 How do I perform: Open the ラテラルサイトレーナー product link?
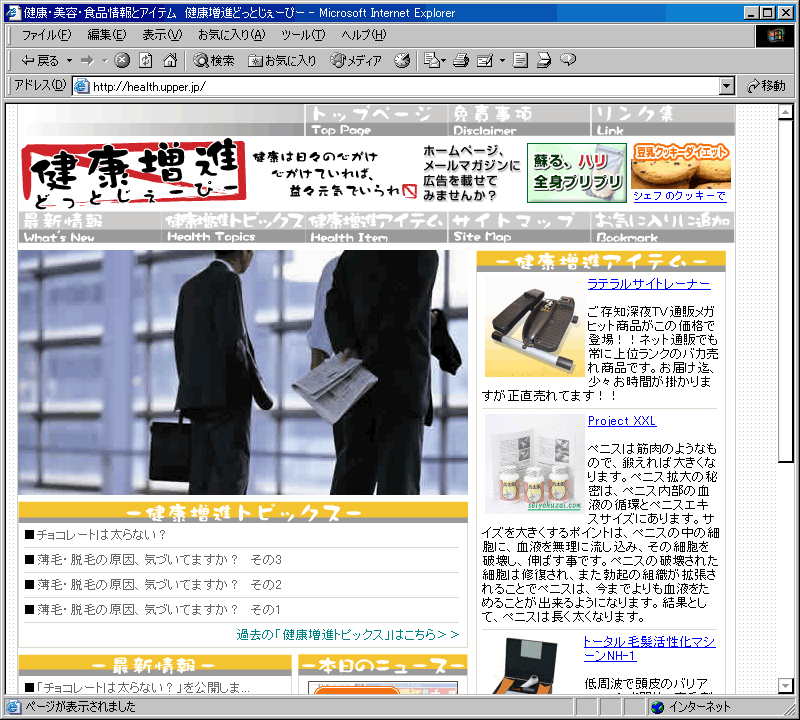pyautogui.click(x=648, y=284)
